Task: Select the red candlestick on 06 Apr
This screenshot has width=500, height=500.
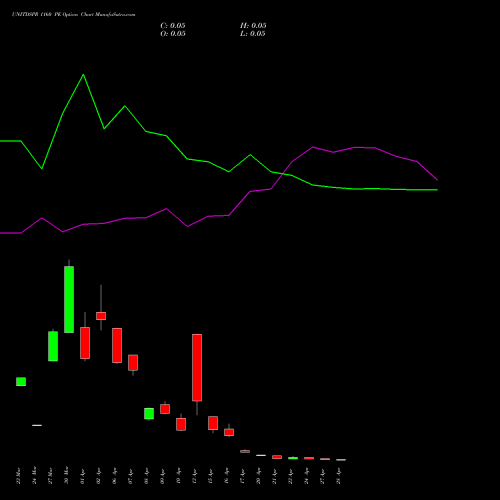Action: click(117, 345)
